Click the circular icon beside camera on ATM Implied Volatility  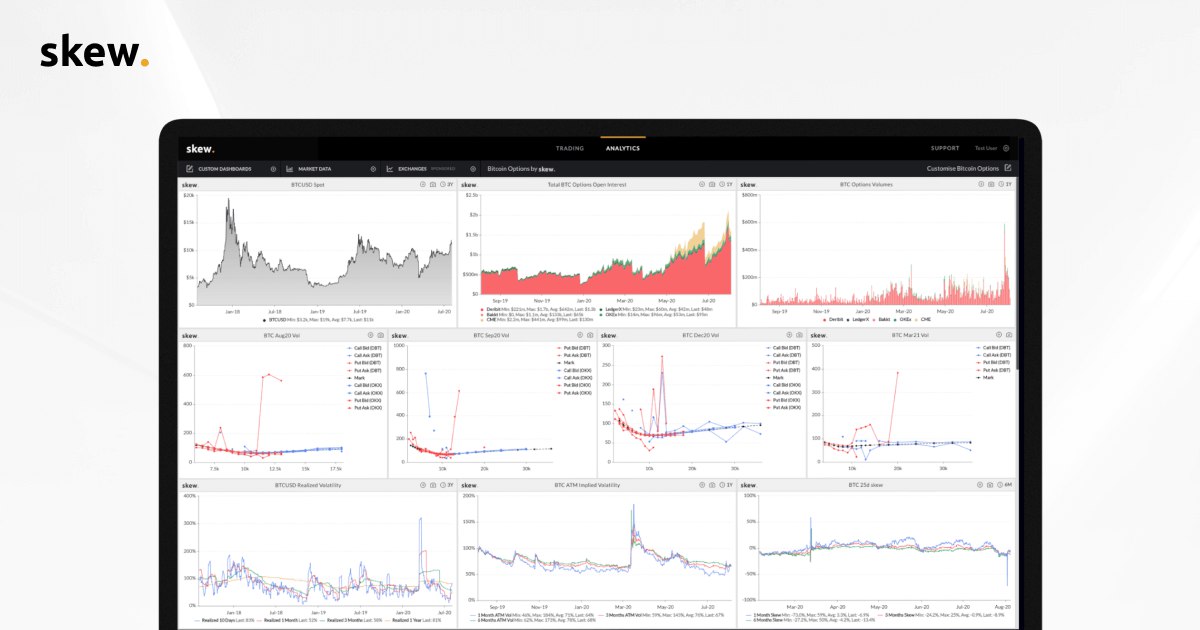tap(700, 485)
